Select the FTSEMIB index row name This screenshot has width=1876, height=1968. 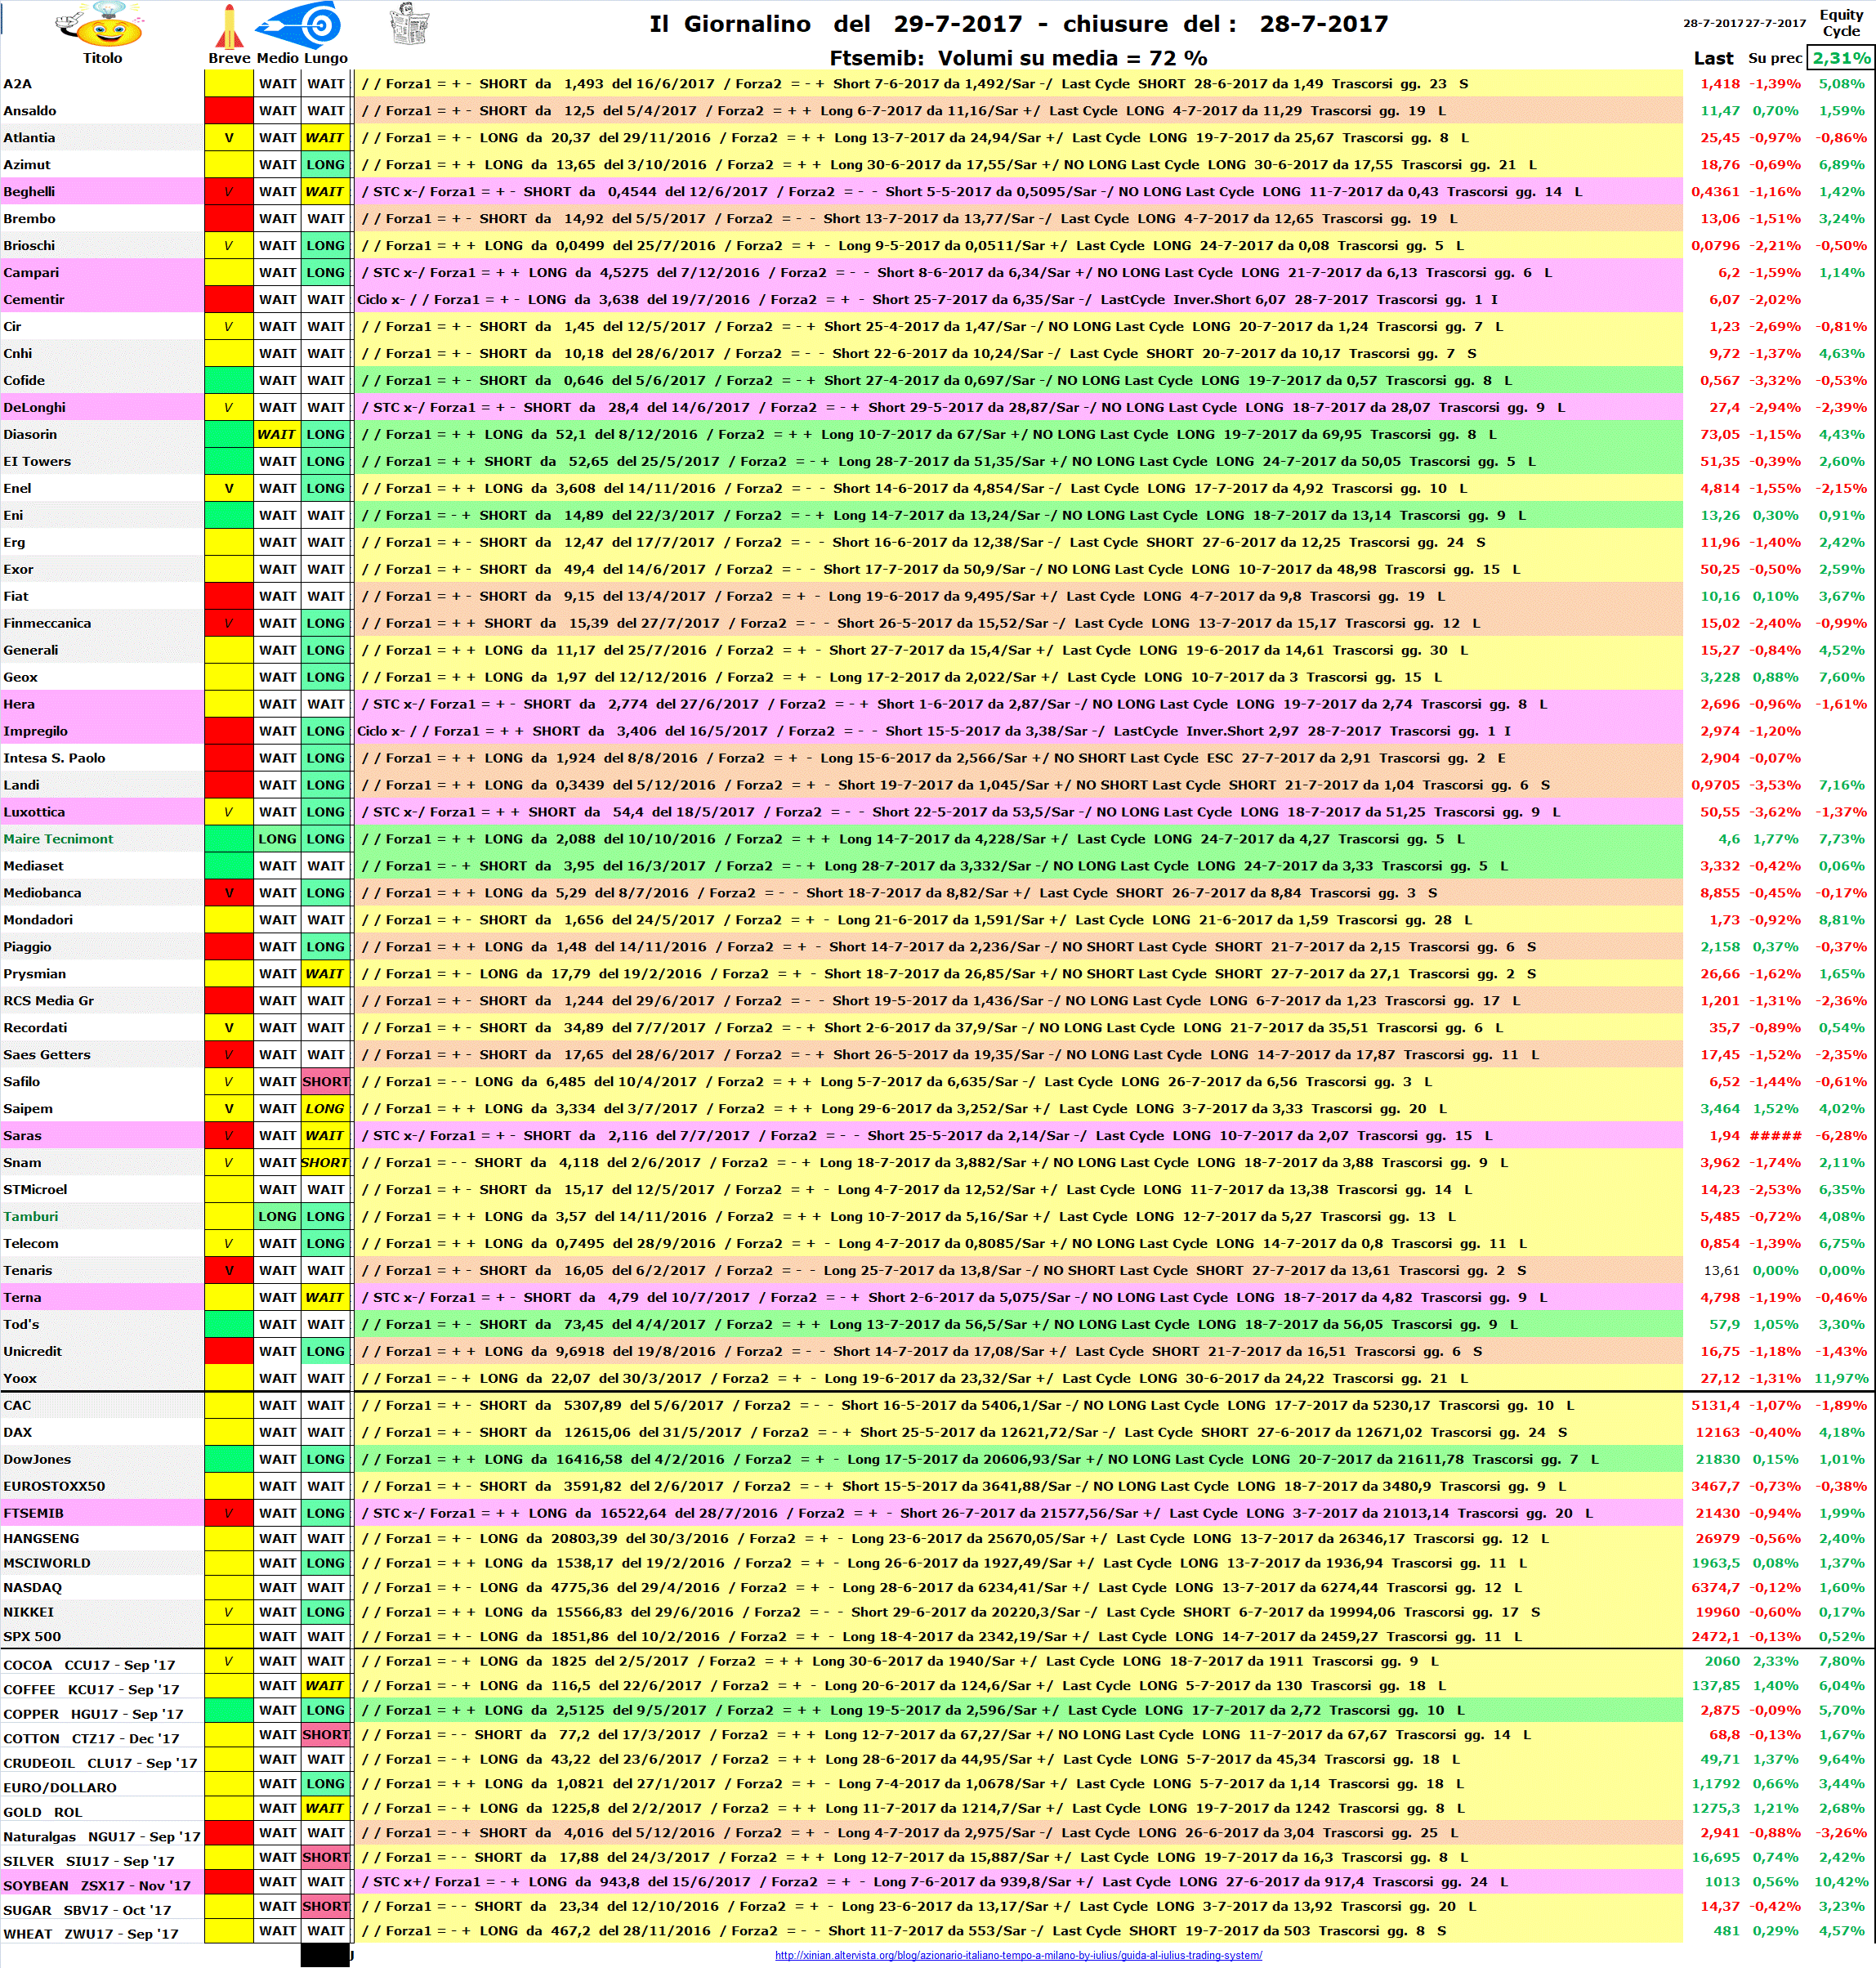click(102, 1513)
